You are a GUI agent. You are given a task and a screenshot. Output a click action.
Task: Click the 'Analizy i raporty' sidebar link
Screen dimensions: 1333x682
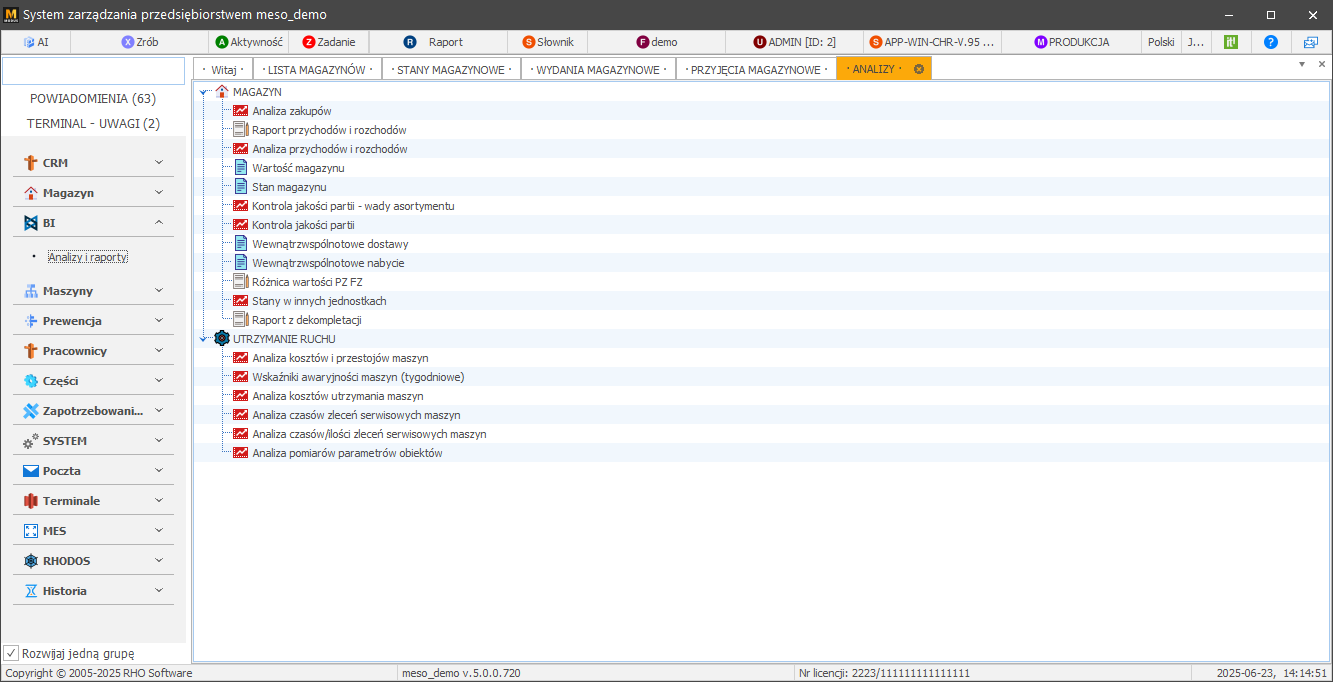click(88, 257)
